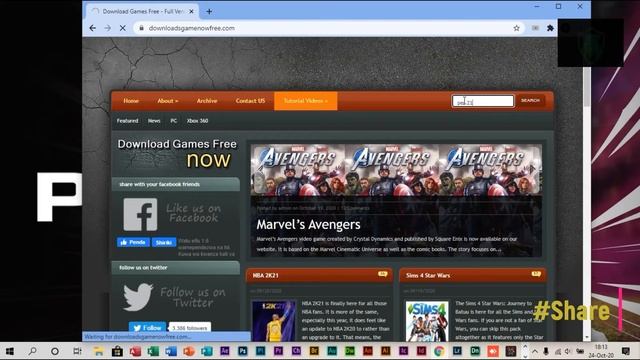Launch Photoshop from the taskbar
The height and width of the screenshot is (360, 640).
pyautogui.click(x=242, y=351)
